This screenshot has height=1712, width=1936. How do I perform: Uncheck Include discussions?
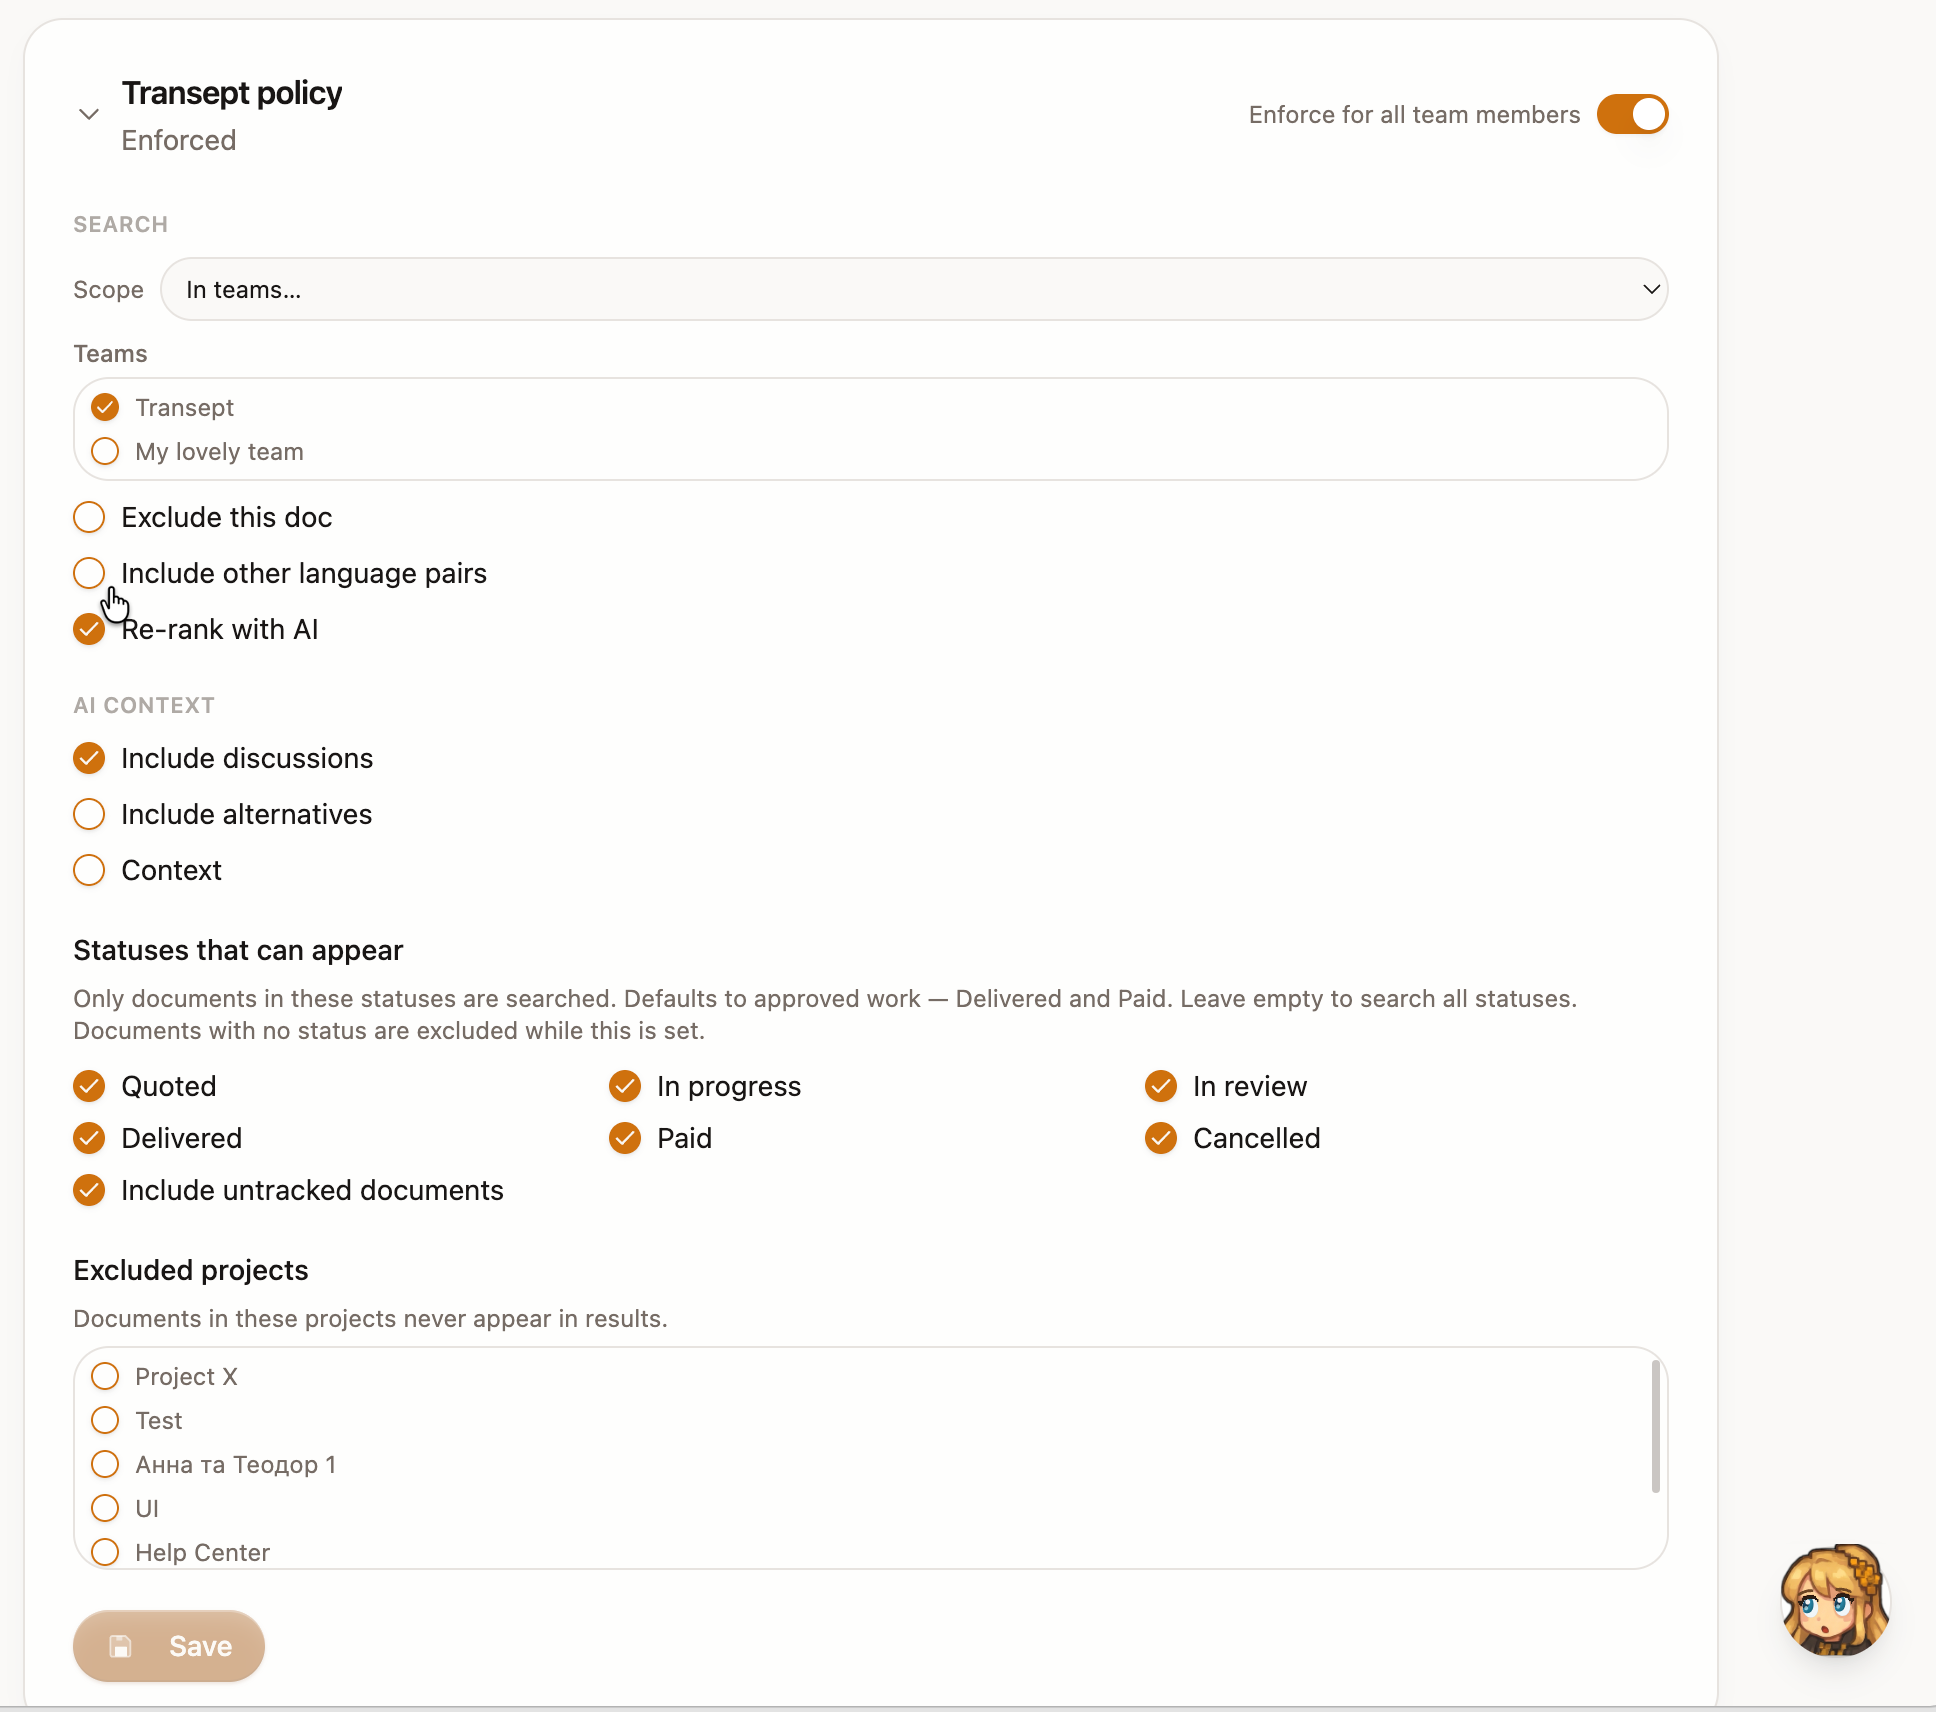pyautogui.click(x=89, y=758)
